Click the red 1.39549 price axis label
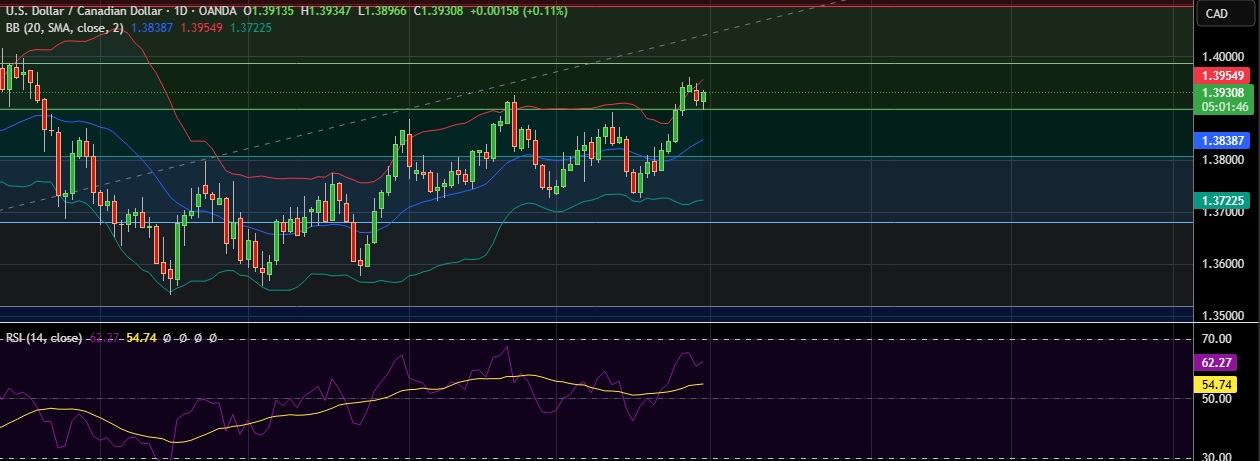Screen dimensions: 1260x461 coord(1222,76)
